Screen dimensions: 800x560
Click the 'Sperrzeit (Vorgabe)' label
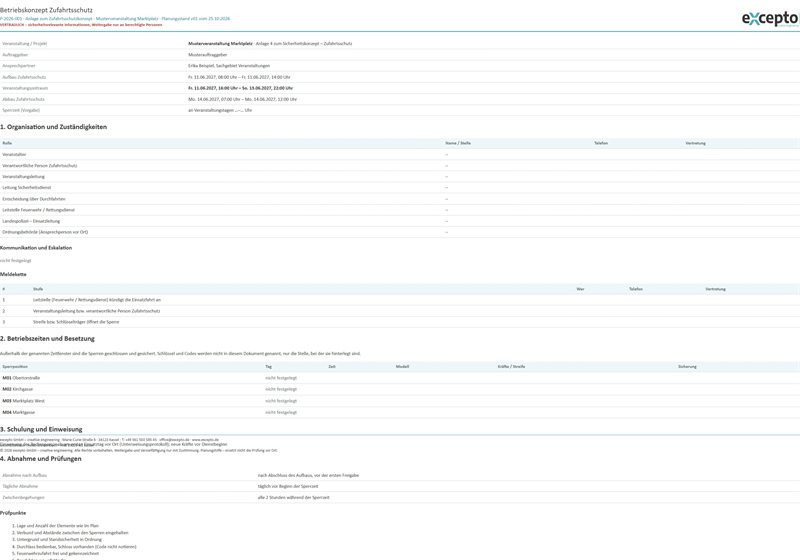(21, 110)
